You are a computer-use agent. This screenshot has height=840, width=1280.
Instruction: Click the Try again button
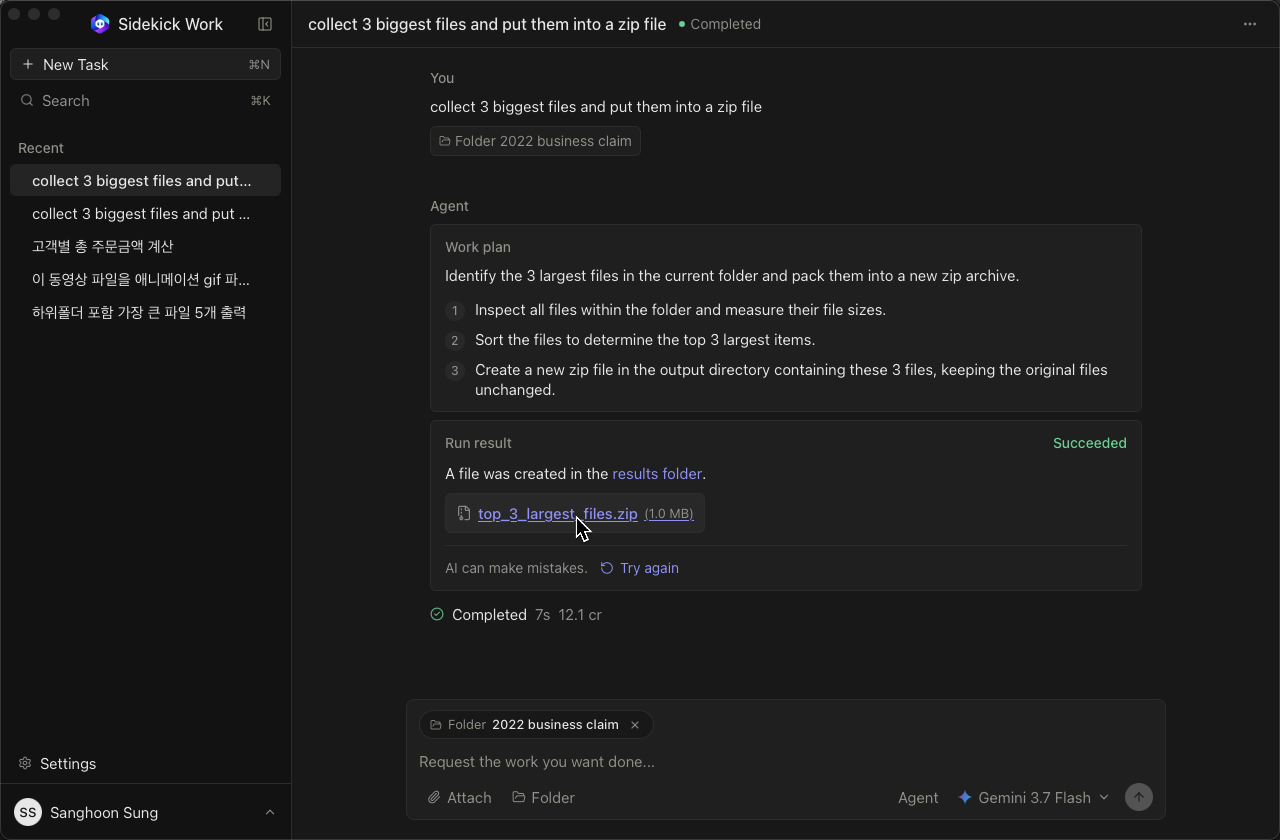[639, 568]
